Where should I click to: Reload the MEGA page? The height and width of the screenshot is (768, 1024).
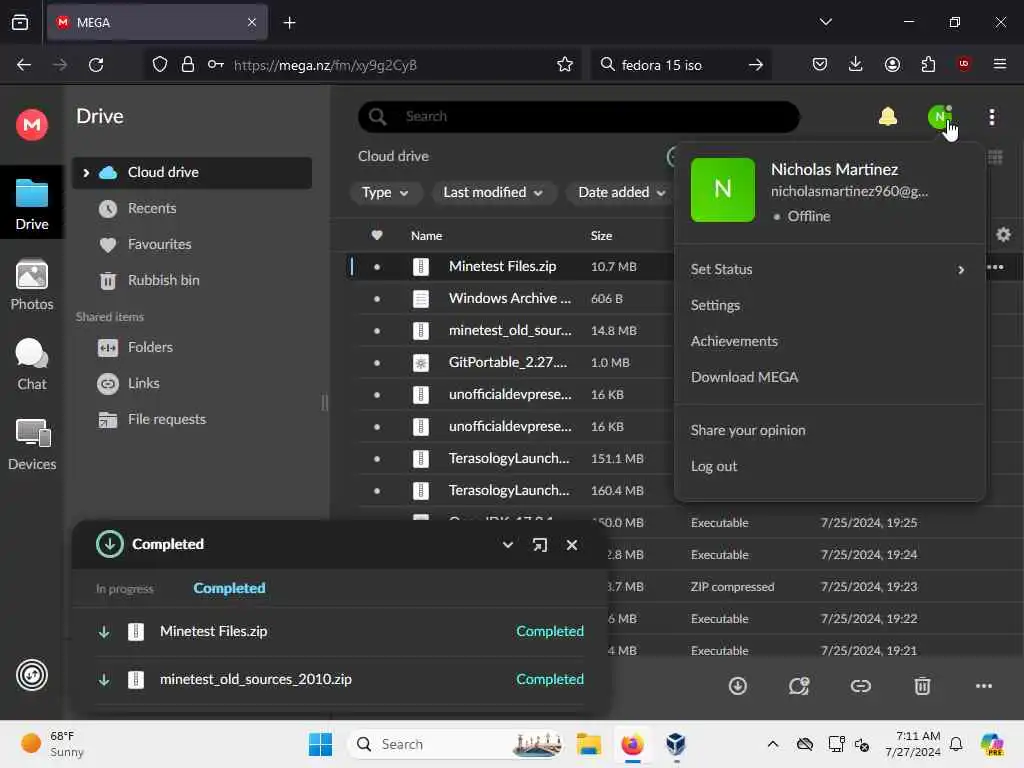click(x=96, y=64)
